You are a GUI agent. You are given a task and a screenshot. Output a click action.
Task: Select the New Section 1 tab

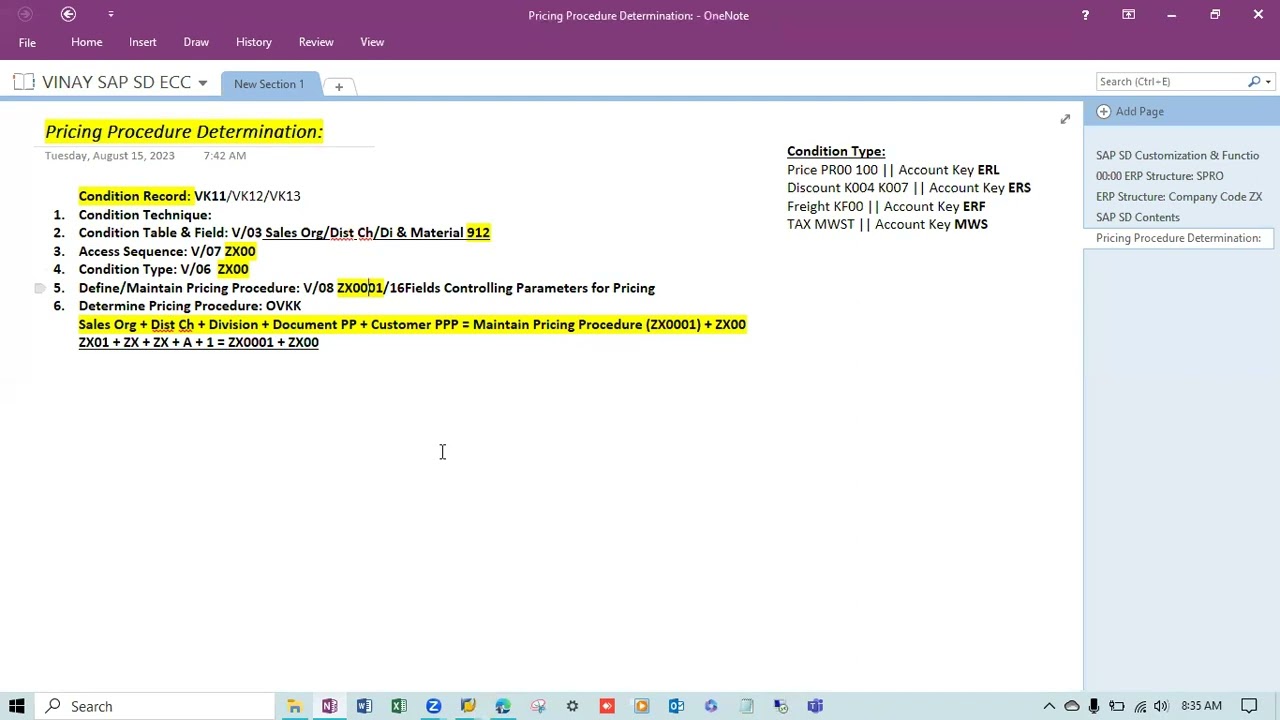(x=269, y=84)
